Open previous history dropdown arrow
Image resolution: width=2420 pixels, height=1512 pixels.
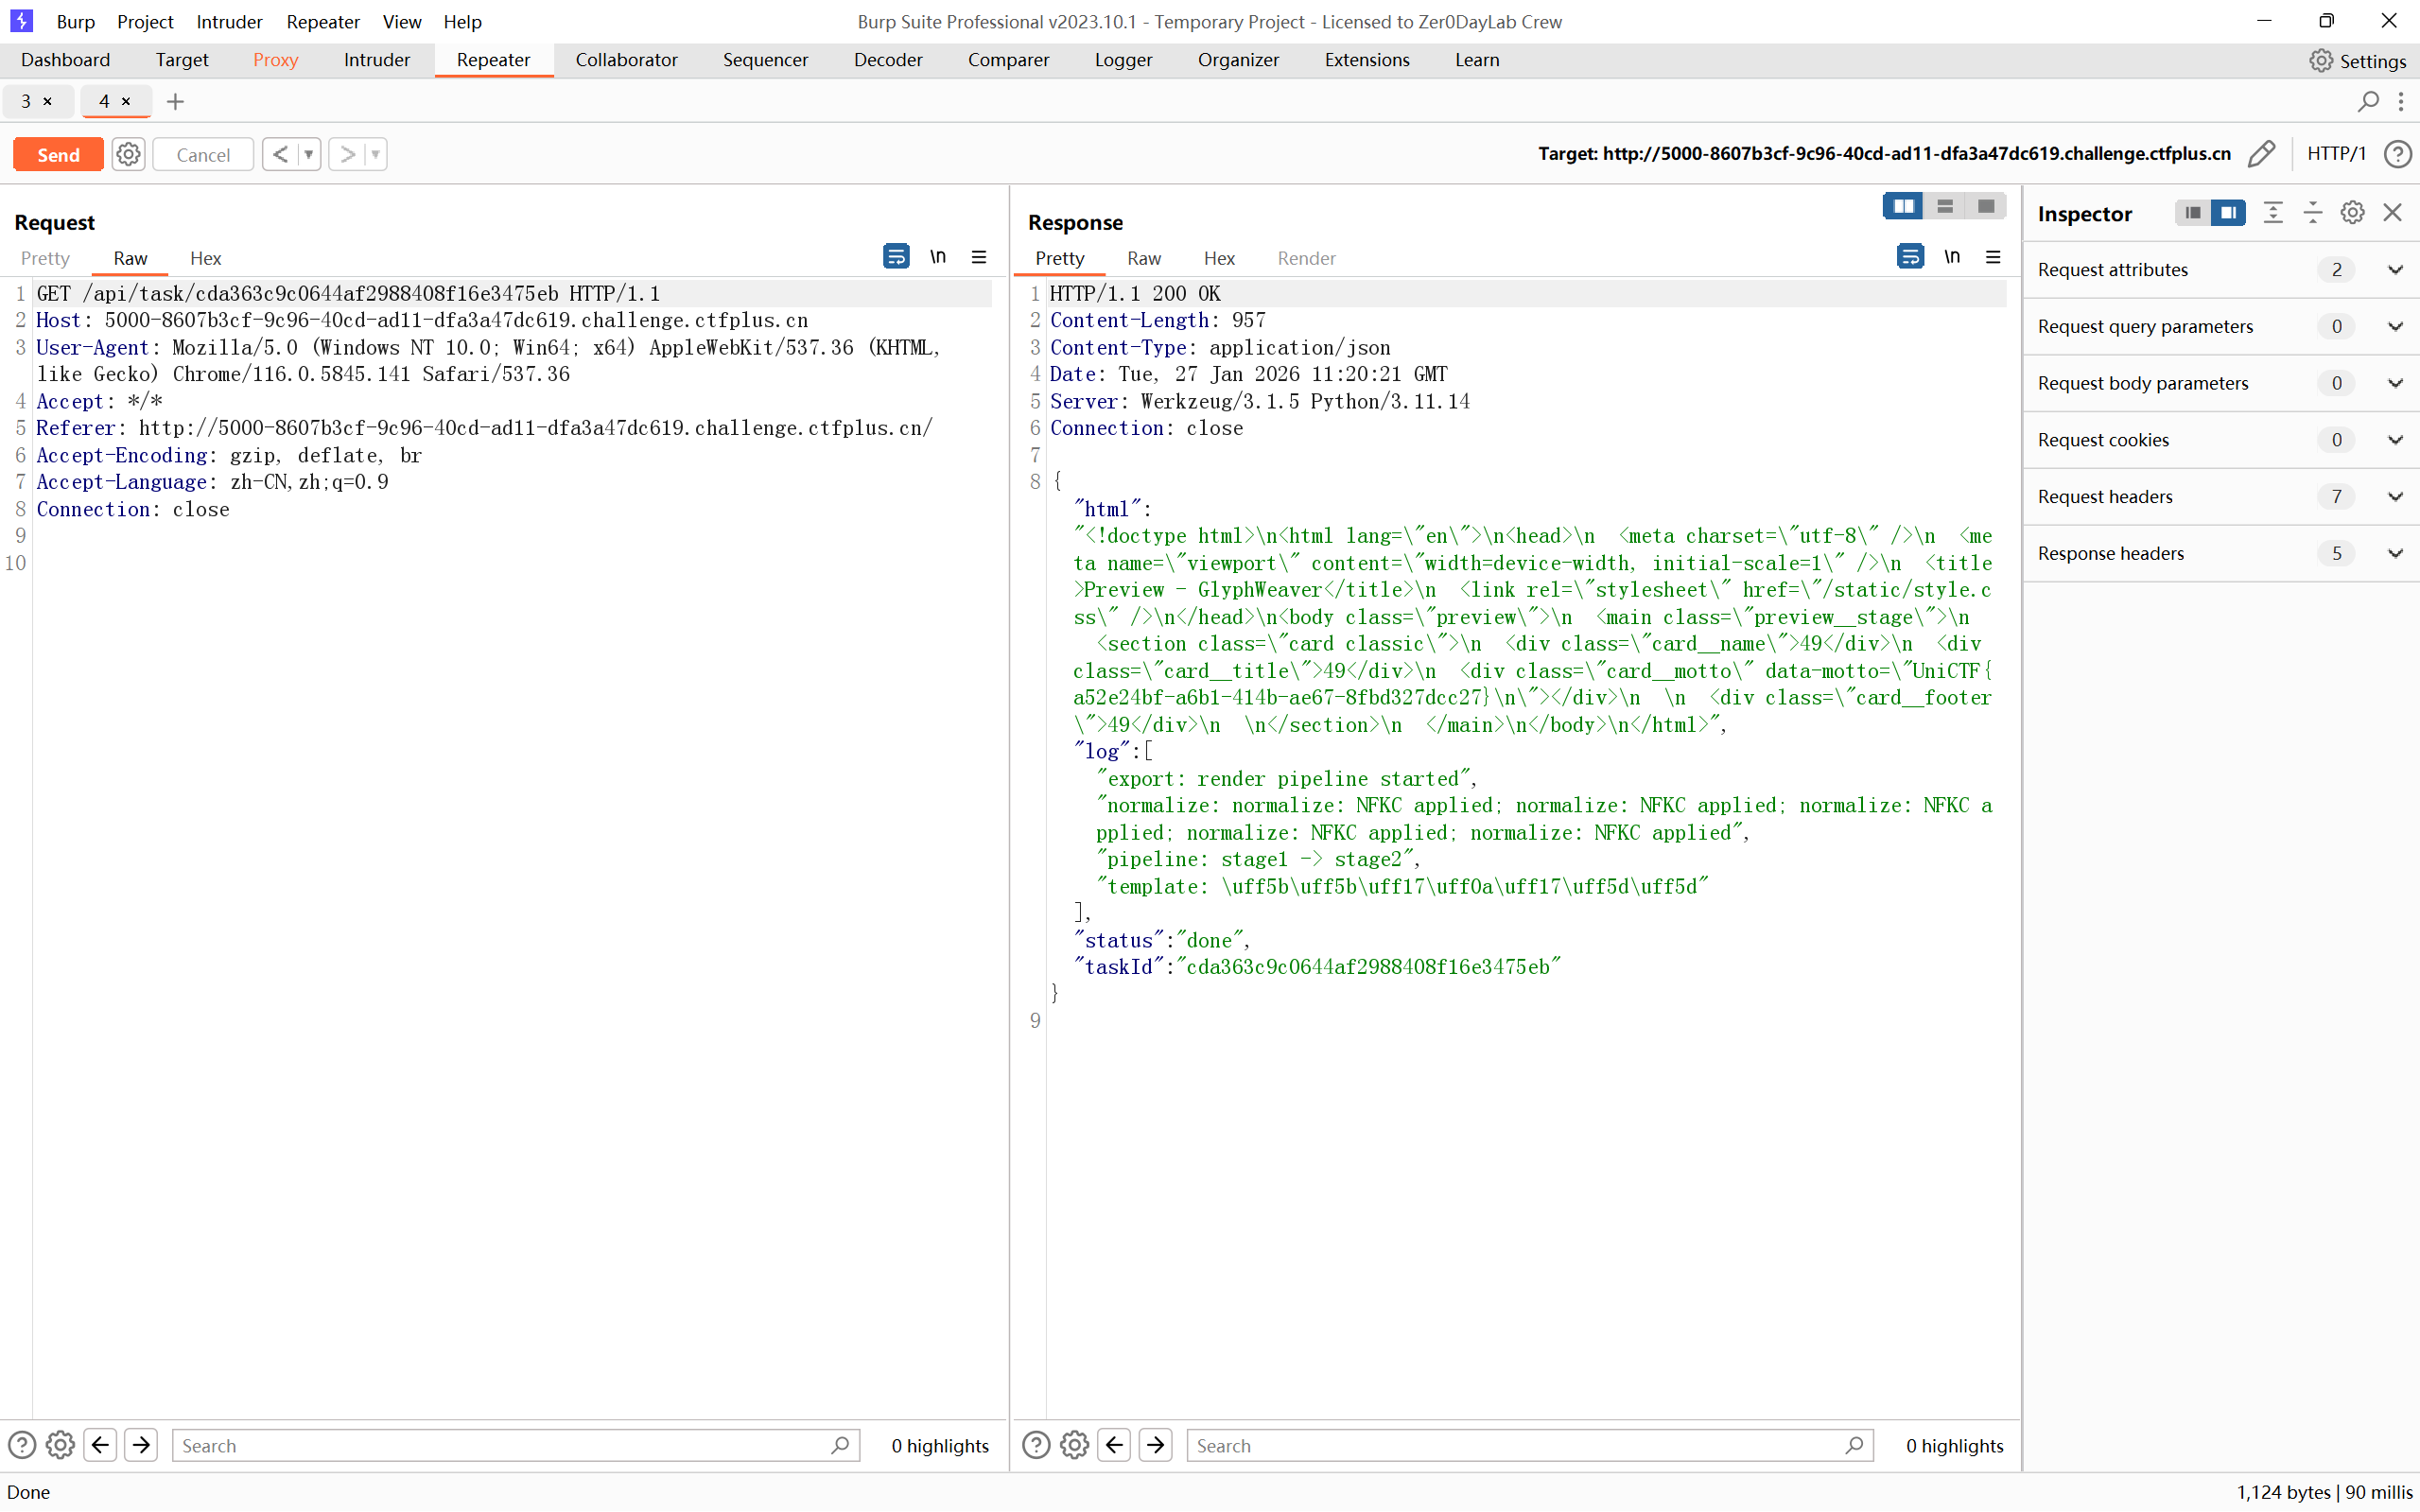[x=309, y=154]
